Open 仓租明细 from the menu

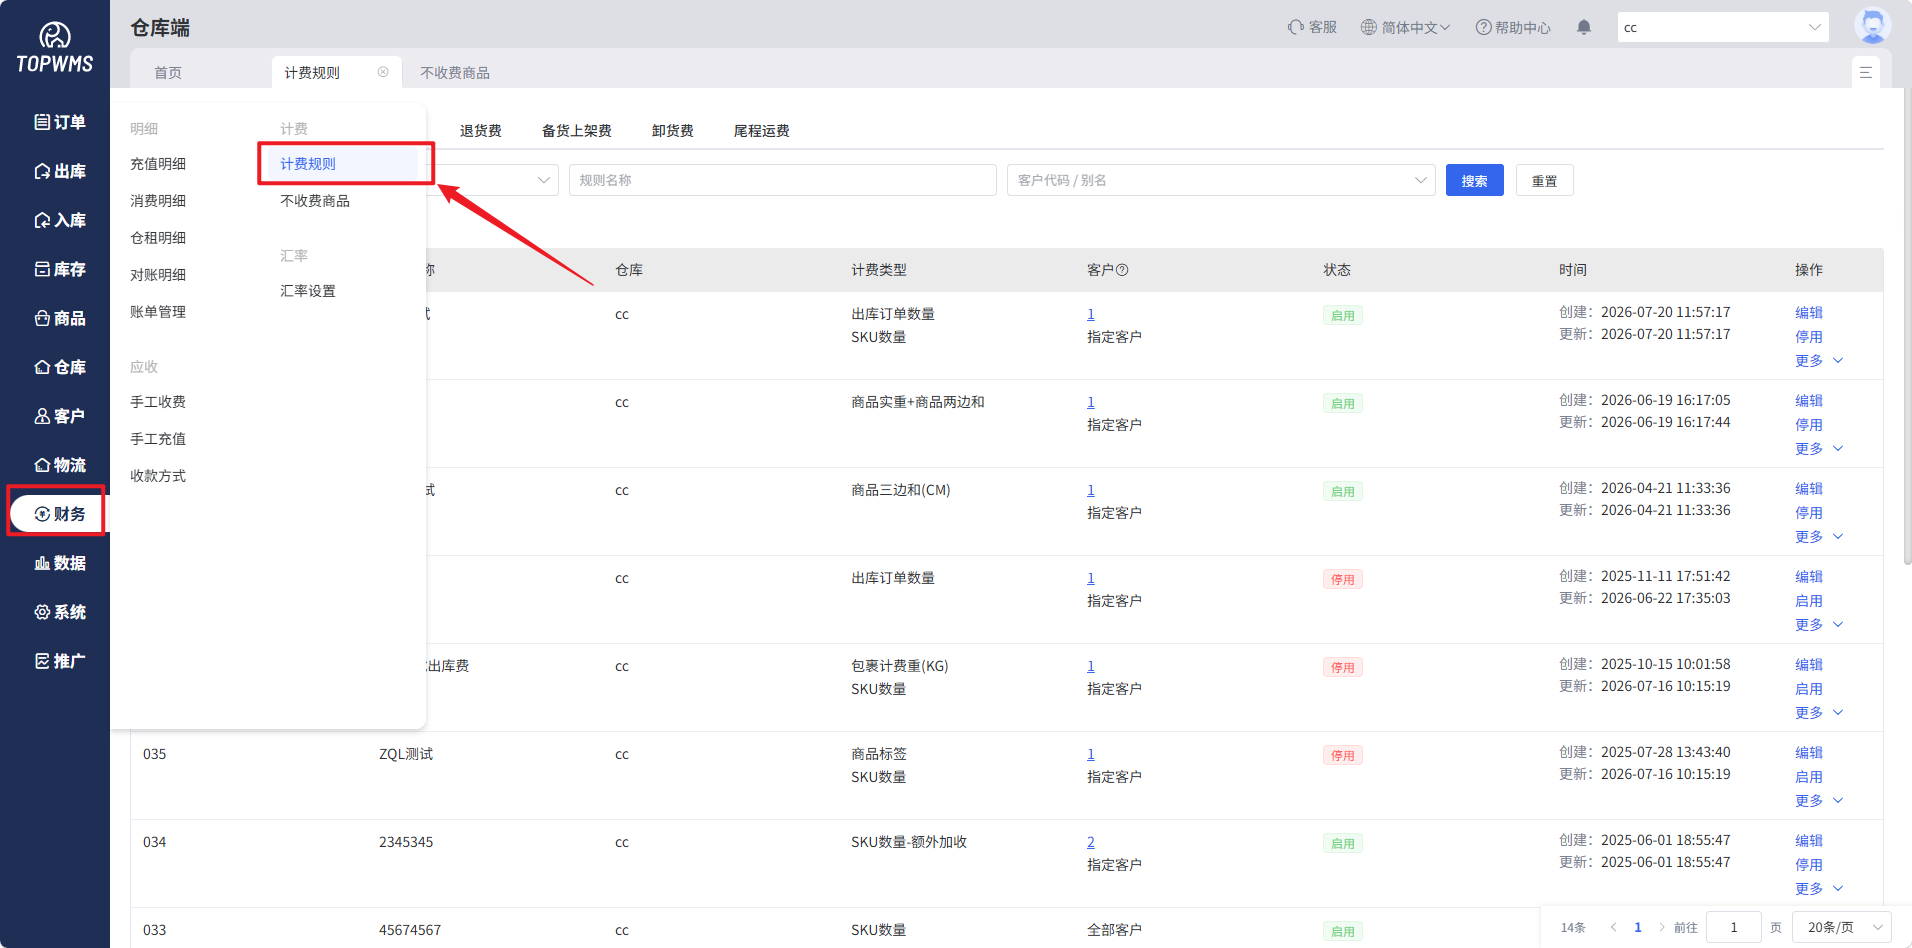click(x=158, y=238)
